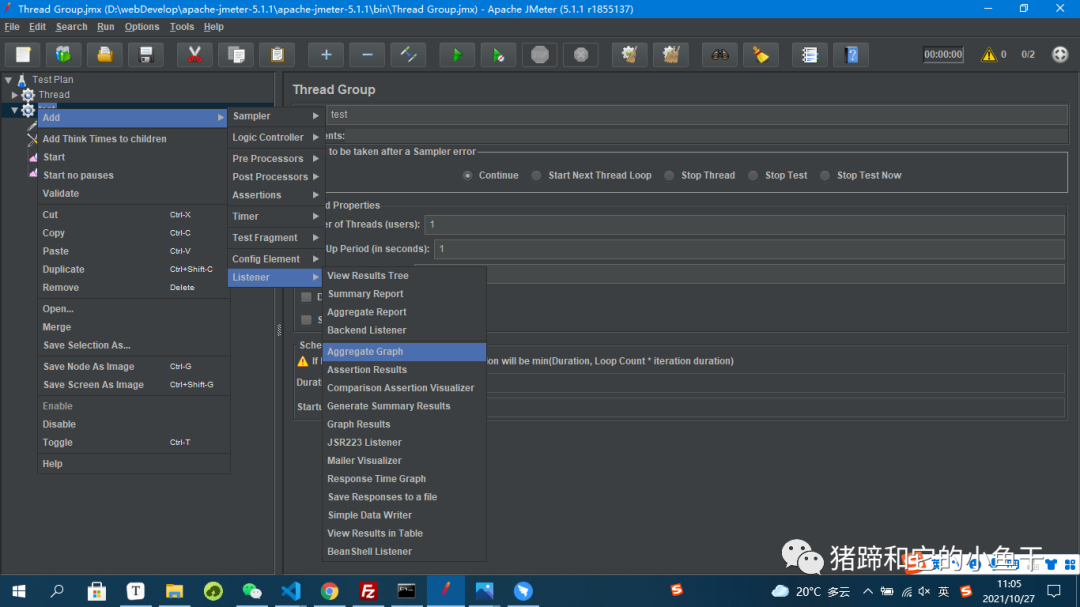Click the Help question mark icon
This screenshot has width=1080, height=607.
pyautogui.click(x=851, y=54)
